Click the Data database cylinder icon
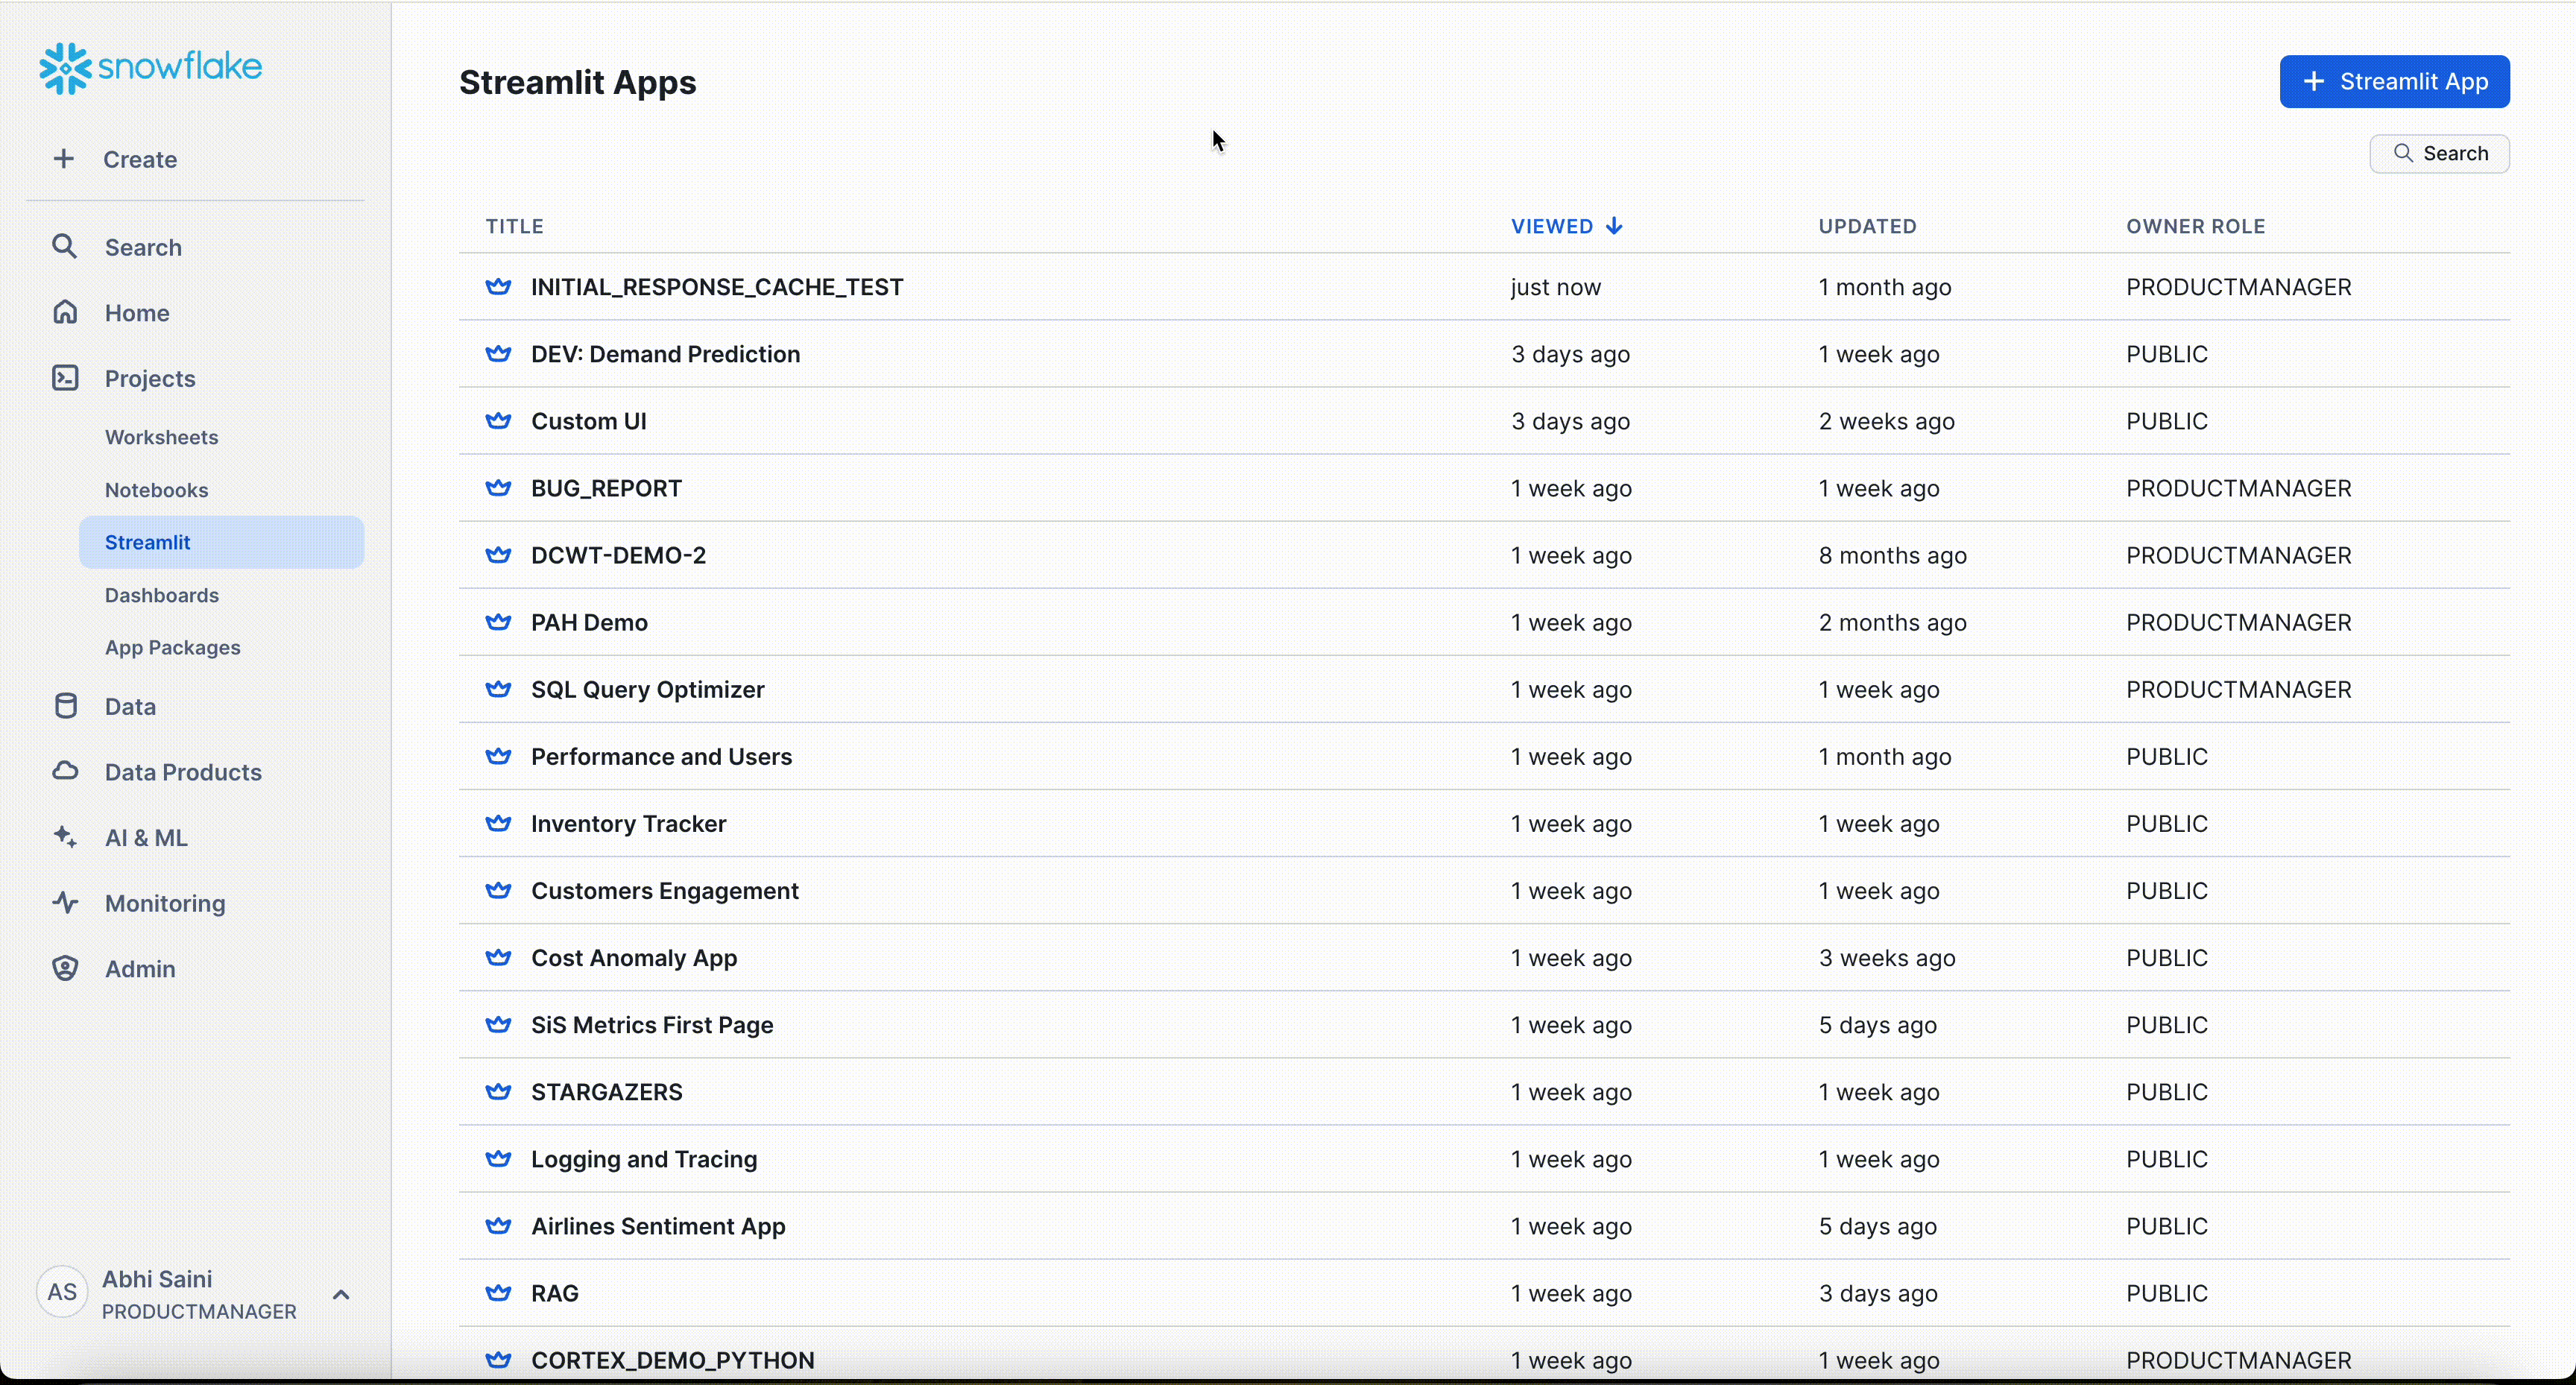Viewport: 2576px width, 1385px height. pos(65,706)
